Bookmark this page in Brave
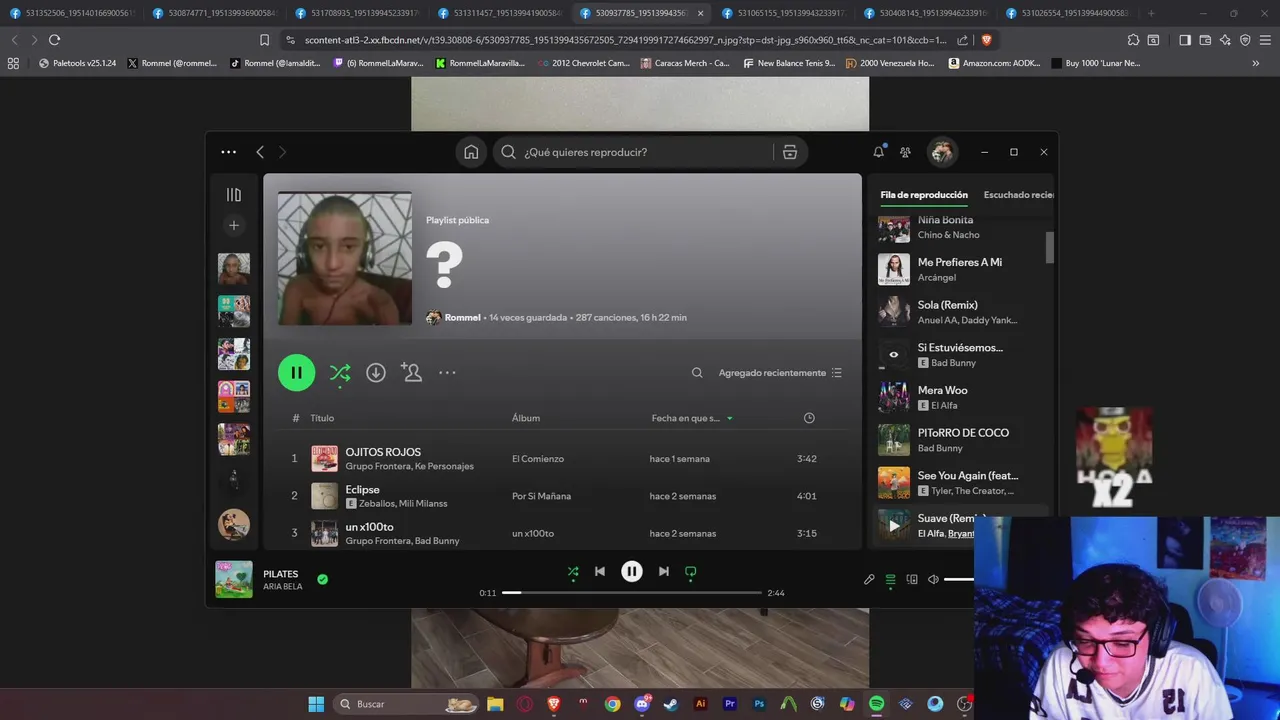Screen dimensions: 1280x720 click(x=264, y=40)
